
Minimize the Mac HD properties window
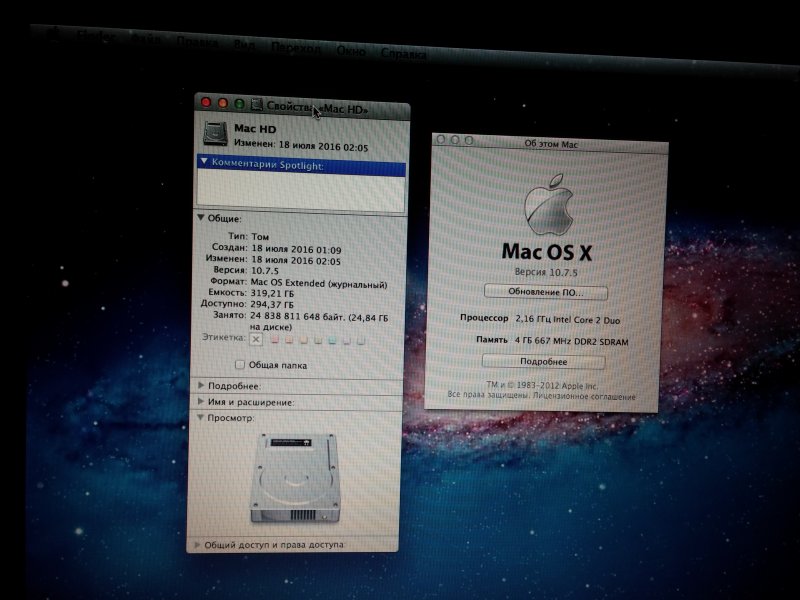[x=224, y=103]
